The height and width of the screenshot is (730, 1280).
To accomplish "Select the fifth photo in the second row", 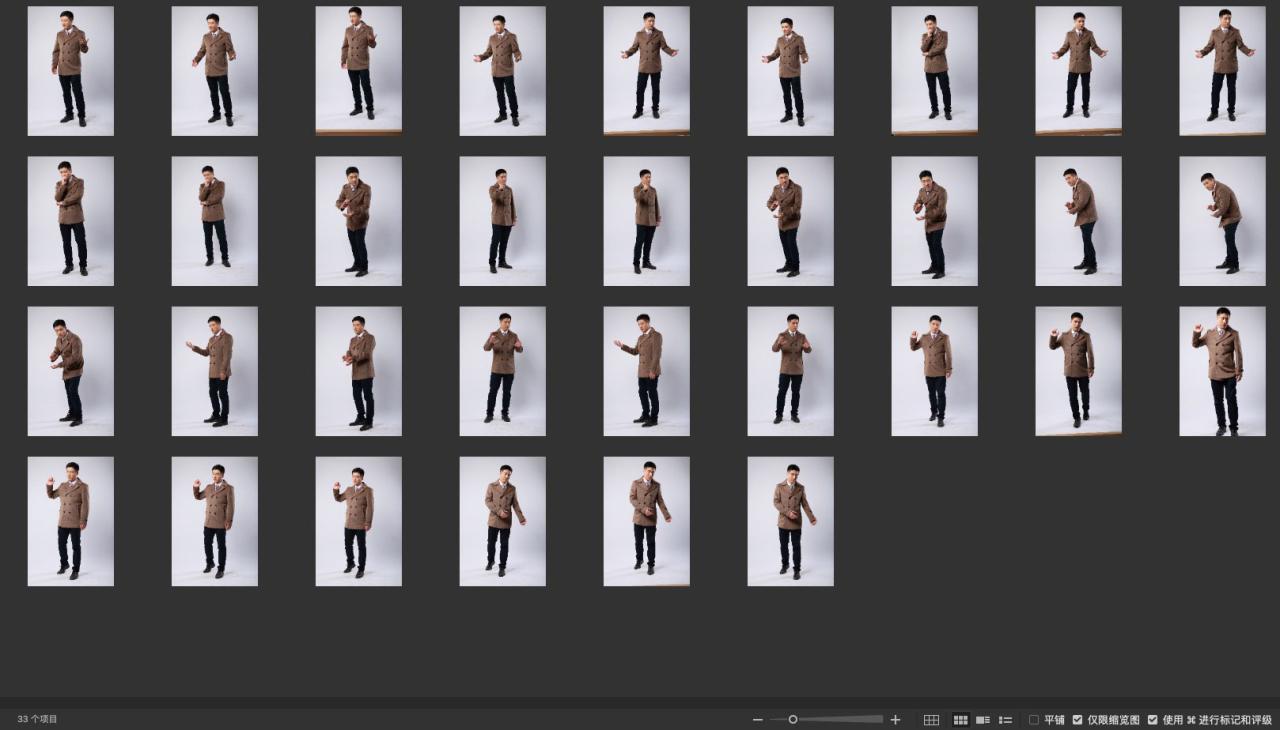I will point(646,221).
